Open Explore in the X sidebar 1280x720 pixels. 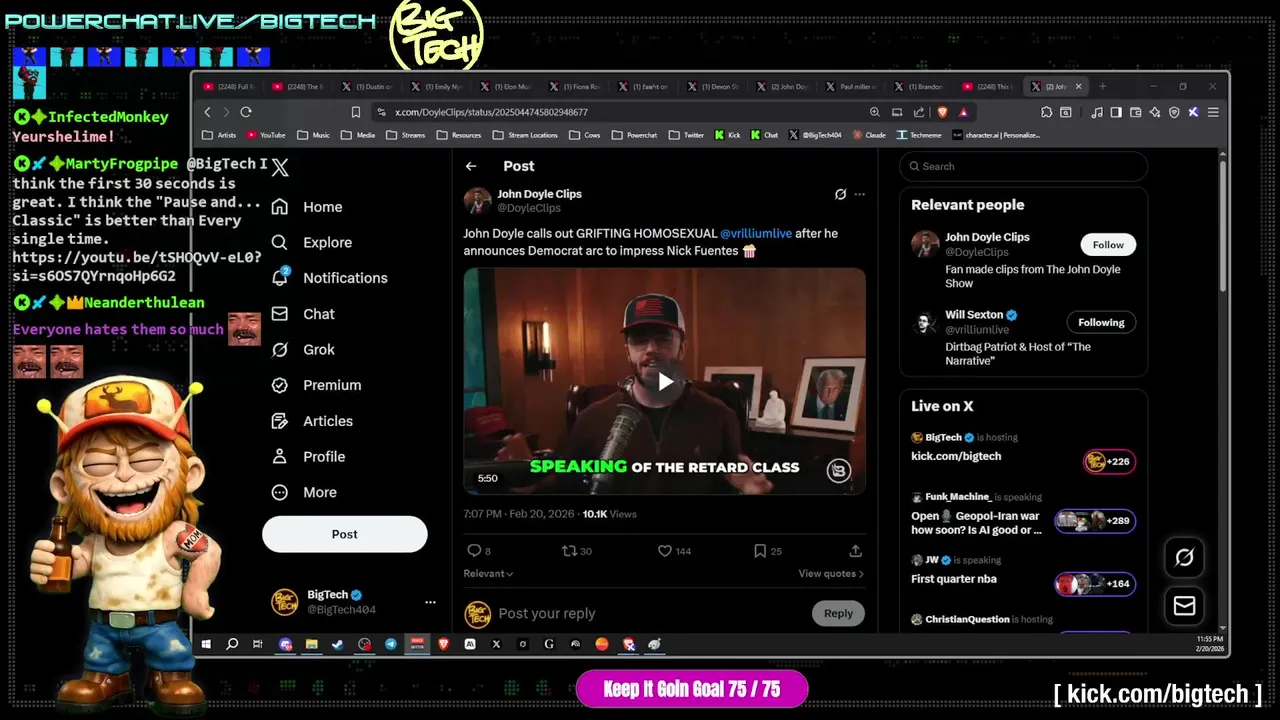pos(311,242)
